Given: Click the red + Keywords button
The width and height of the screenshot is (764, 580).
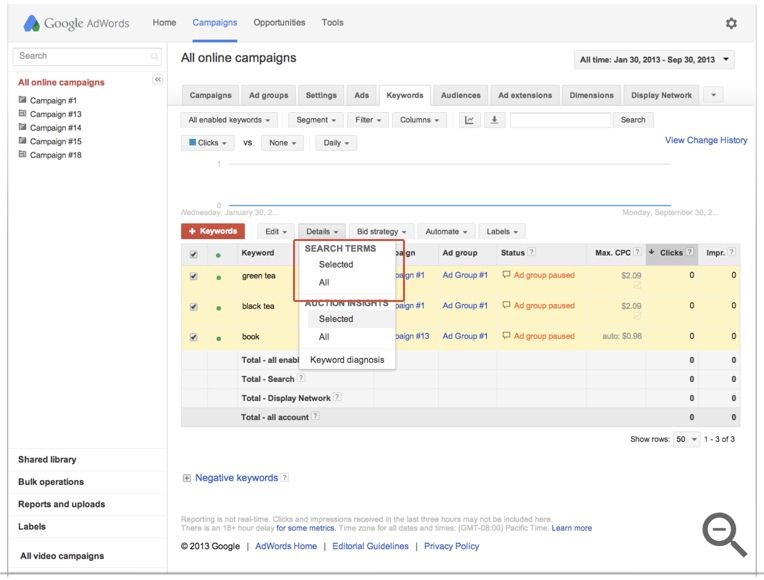Looking at the screenshot, I should pos(213,232).
